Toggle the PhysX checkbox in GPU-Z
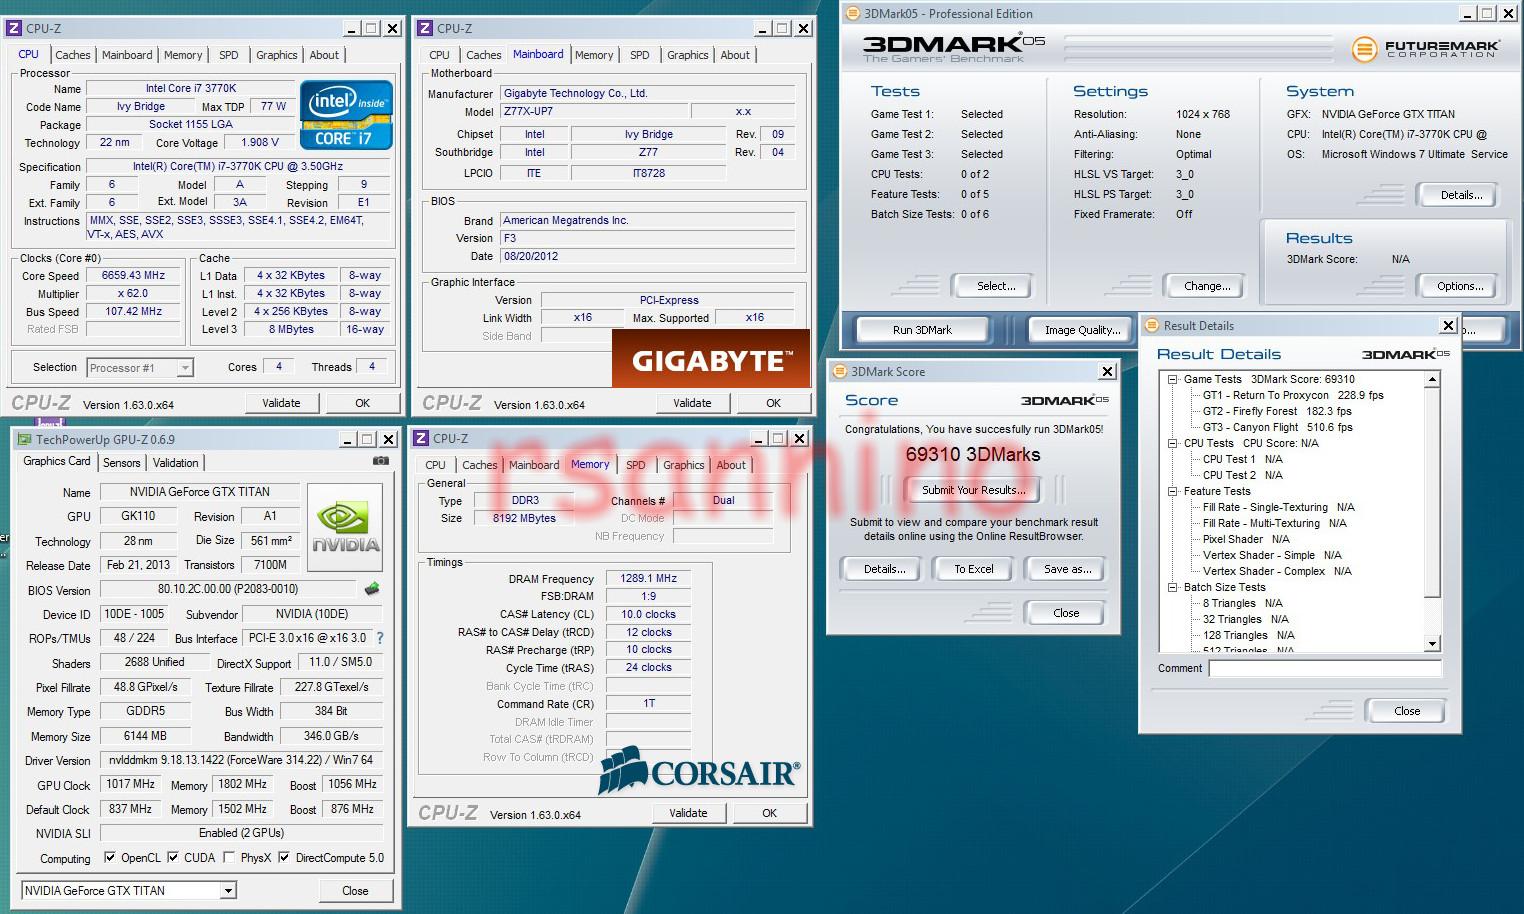 pos(230,858)
